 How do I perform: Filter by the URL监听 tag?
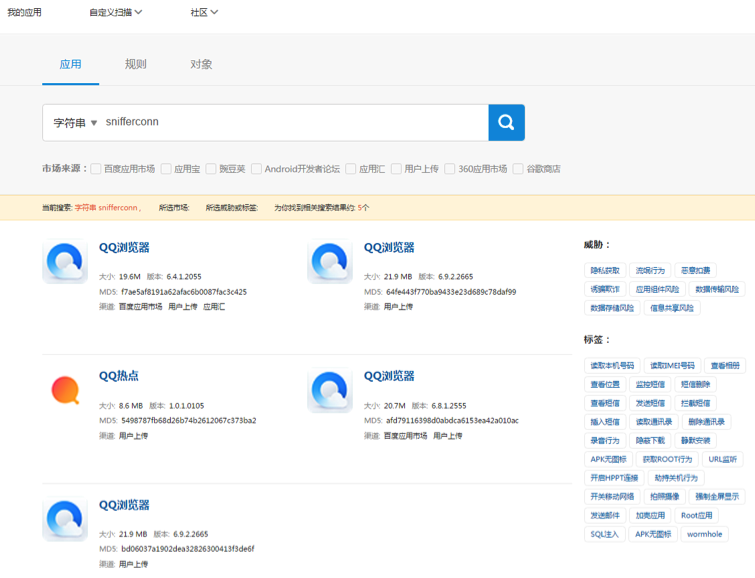[723, 459]
